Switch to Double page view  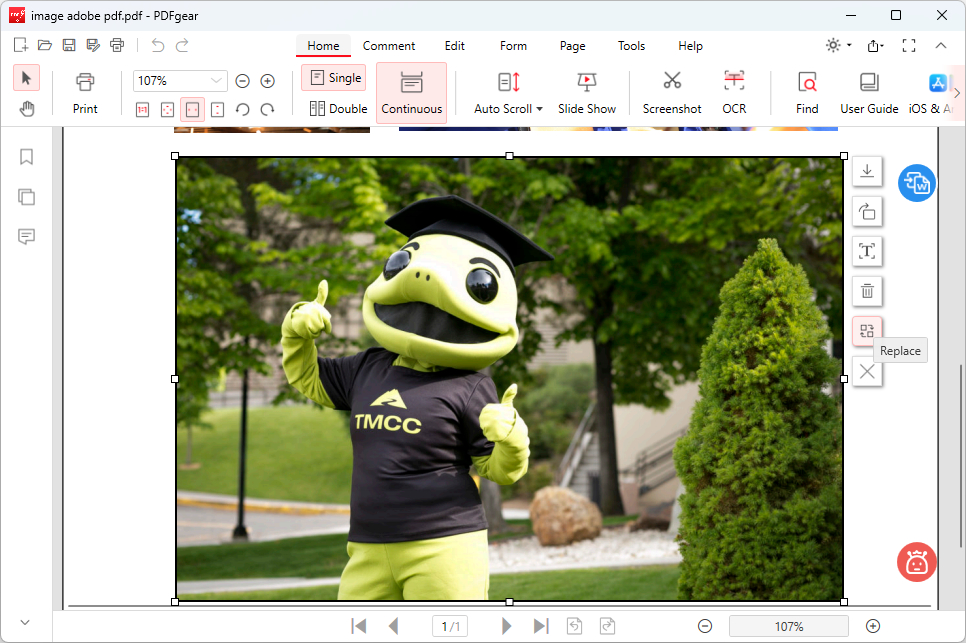pos(338,109)
